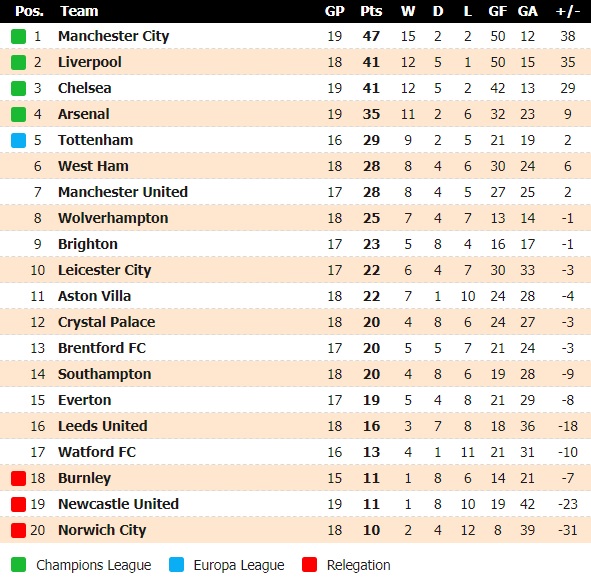Screen dimensions: 591x586
Task: Select the Team column header
Action: 79,11
